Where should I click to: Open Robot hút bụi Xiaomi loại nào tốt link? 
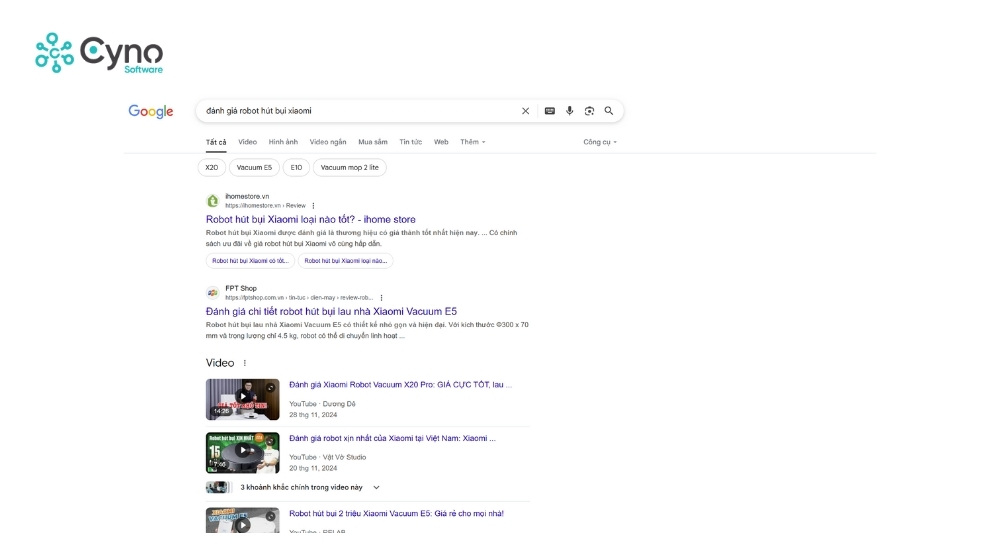[311, 219]
